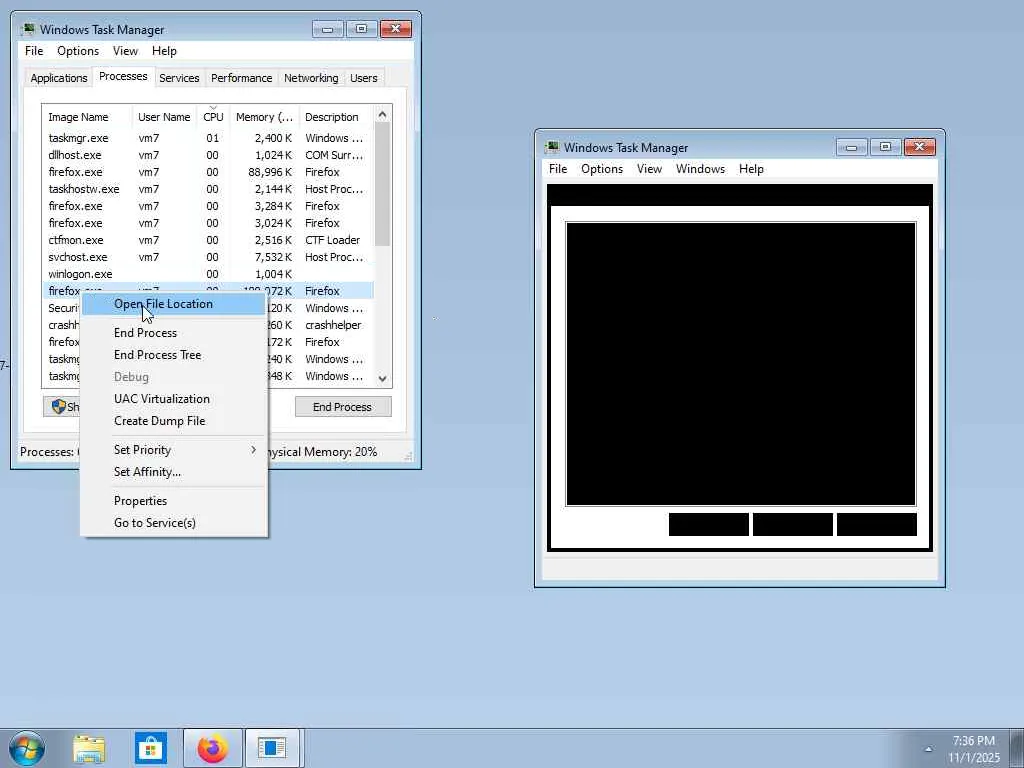Screen dimensions: 1024x768
Task: Click the crashhelper description cell
Action: tap(333, 325)
